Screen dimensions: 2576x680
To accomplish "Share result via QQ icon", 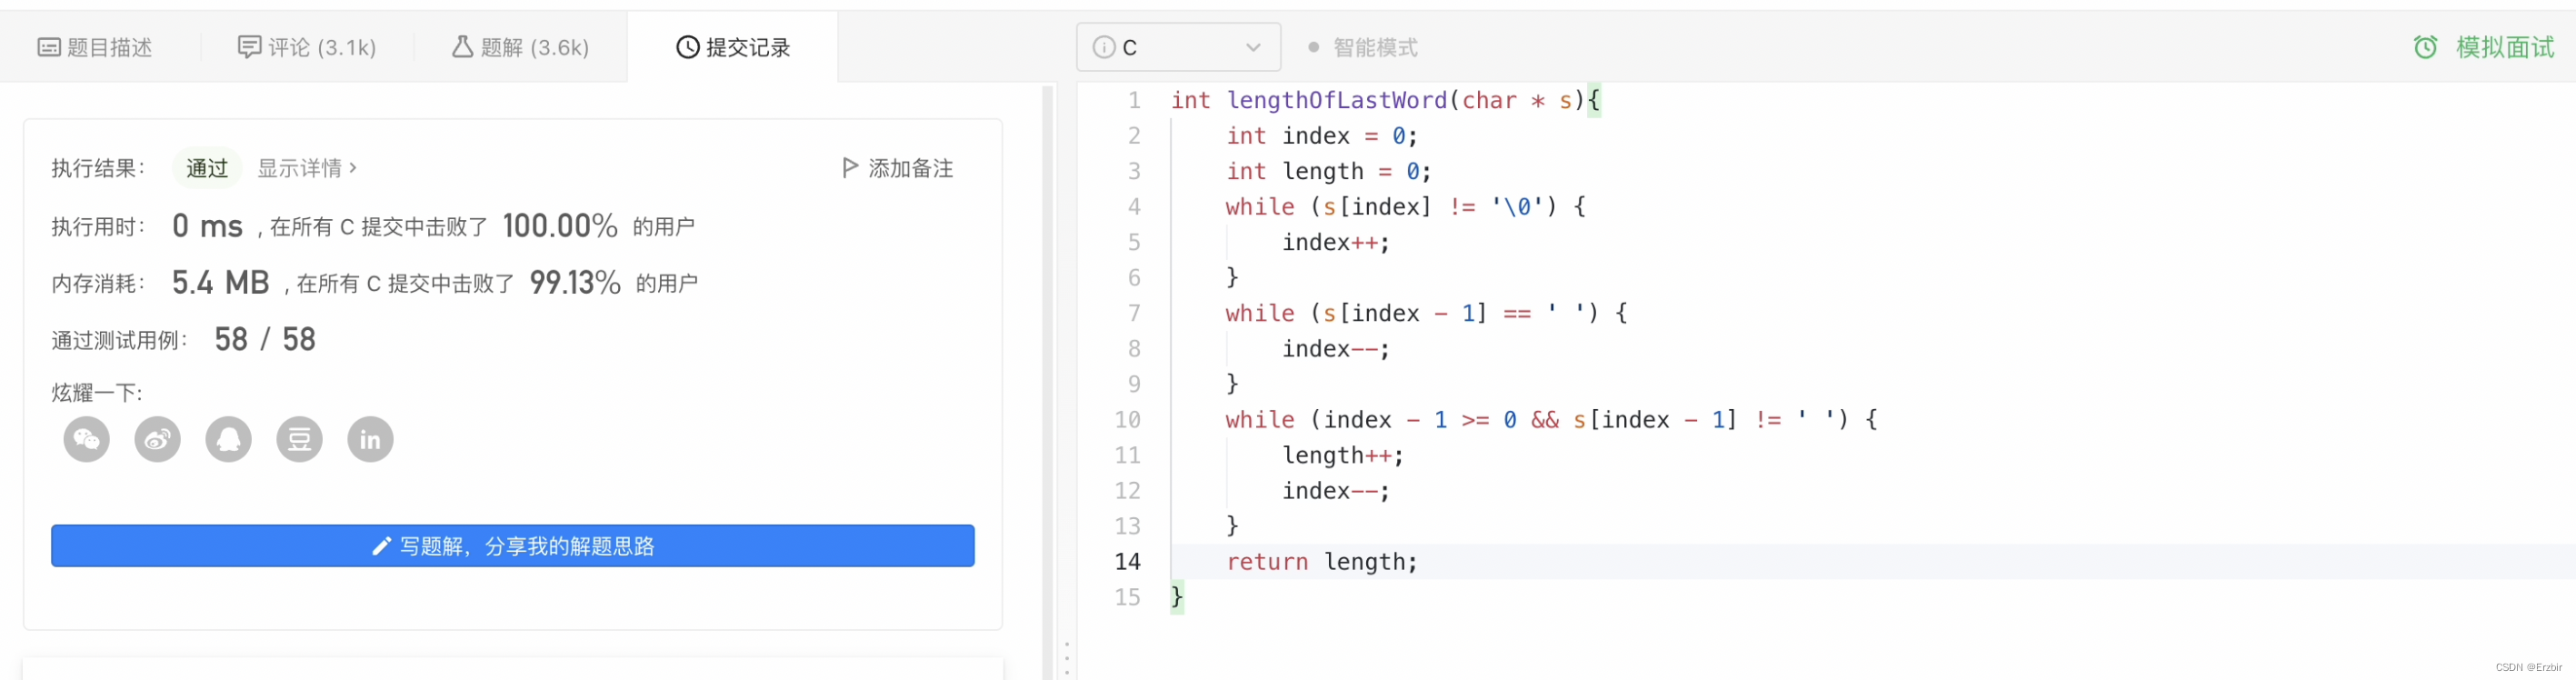I will tap(229, 439).
